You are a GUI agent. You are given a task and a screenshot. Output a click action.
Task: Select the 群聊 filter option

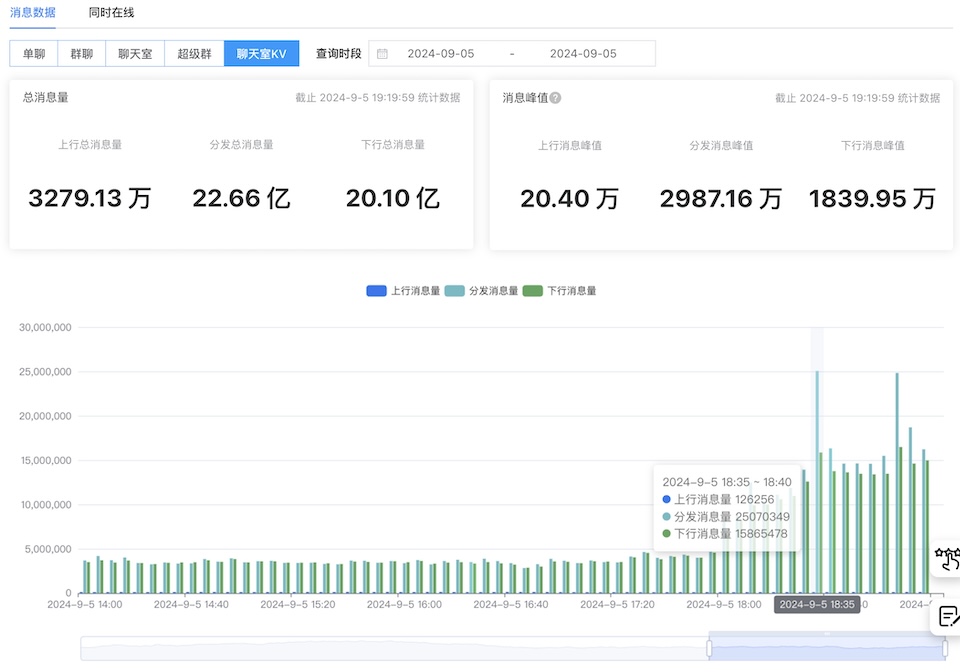click(81, 54)
